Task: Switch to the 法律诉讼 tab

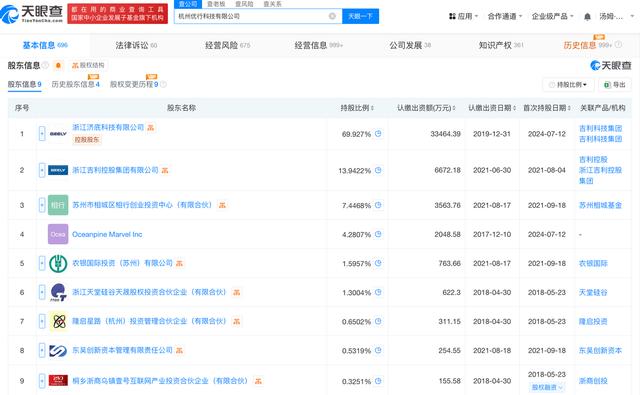Action: [136, 45]
